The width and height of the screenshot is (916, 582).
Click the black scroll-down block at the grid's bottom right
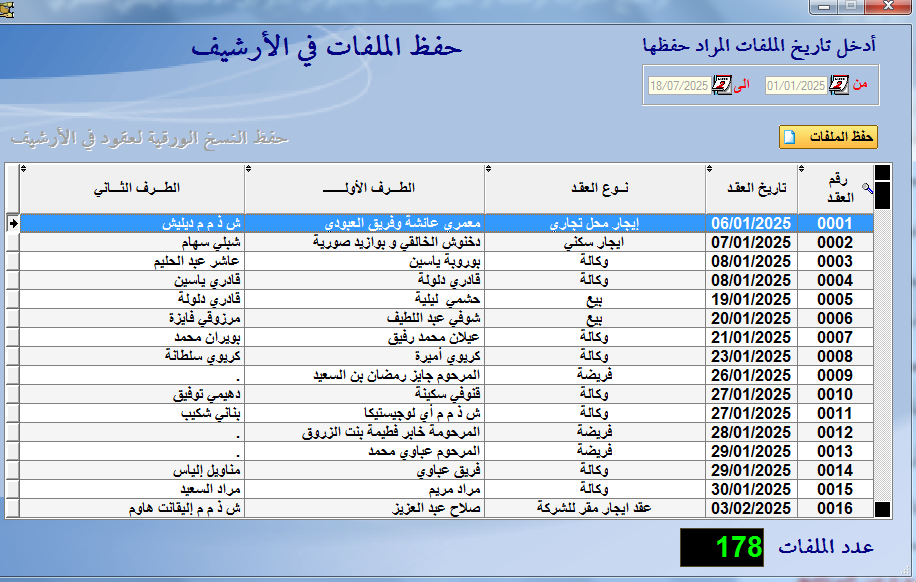882,510
